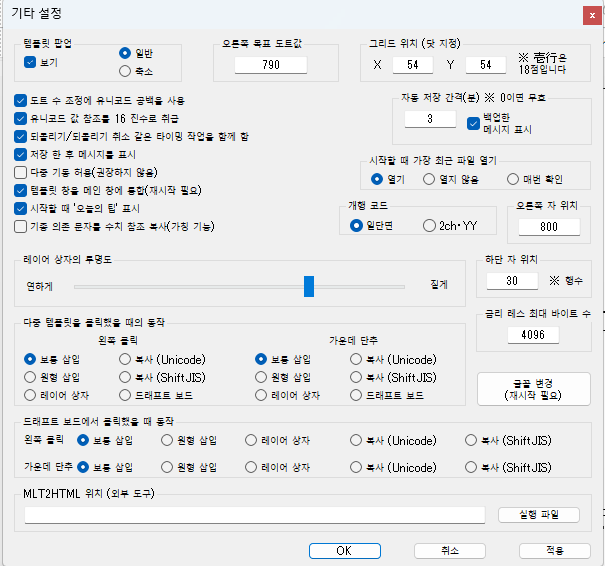Select 복사 (ShiftJIS) under 가운데 단추 for 다중 템플릿

point(356,377)
